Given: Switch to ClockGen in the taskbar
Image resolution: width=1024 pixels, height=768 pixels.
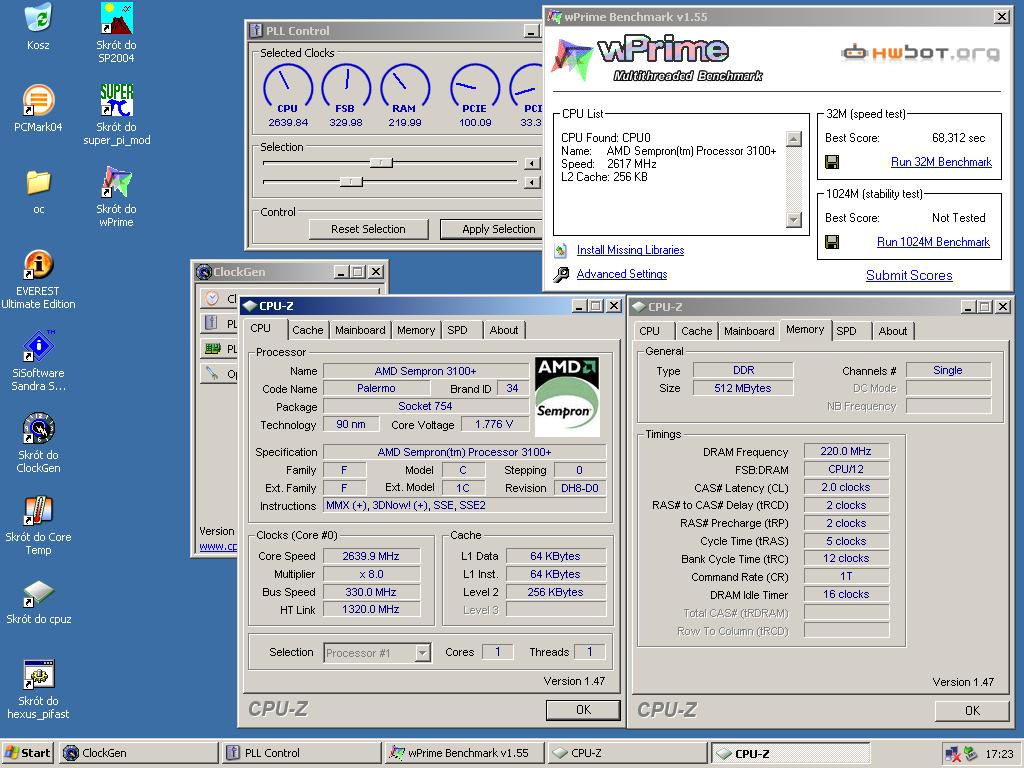Looking at the screenshot, I should 138,753.
